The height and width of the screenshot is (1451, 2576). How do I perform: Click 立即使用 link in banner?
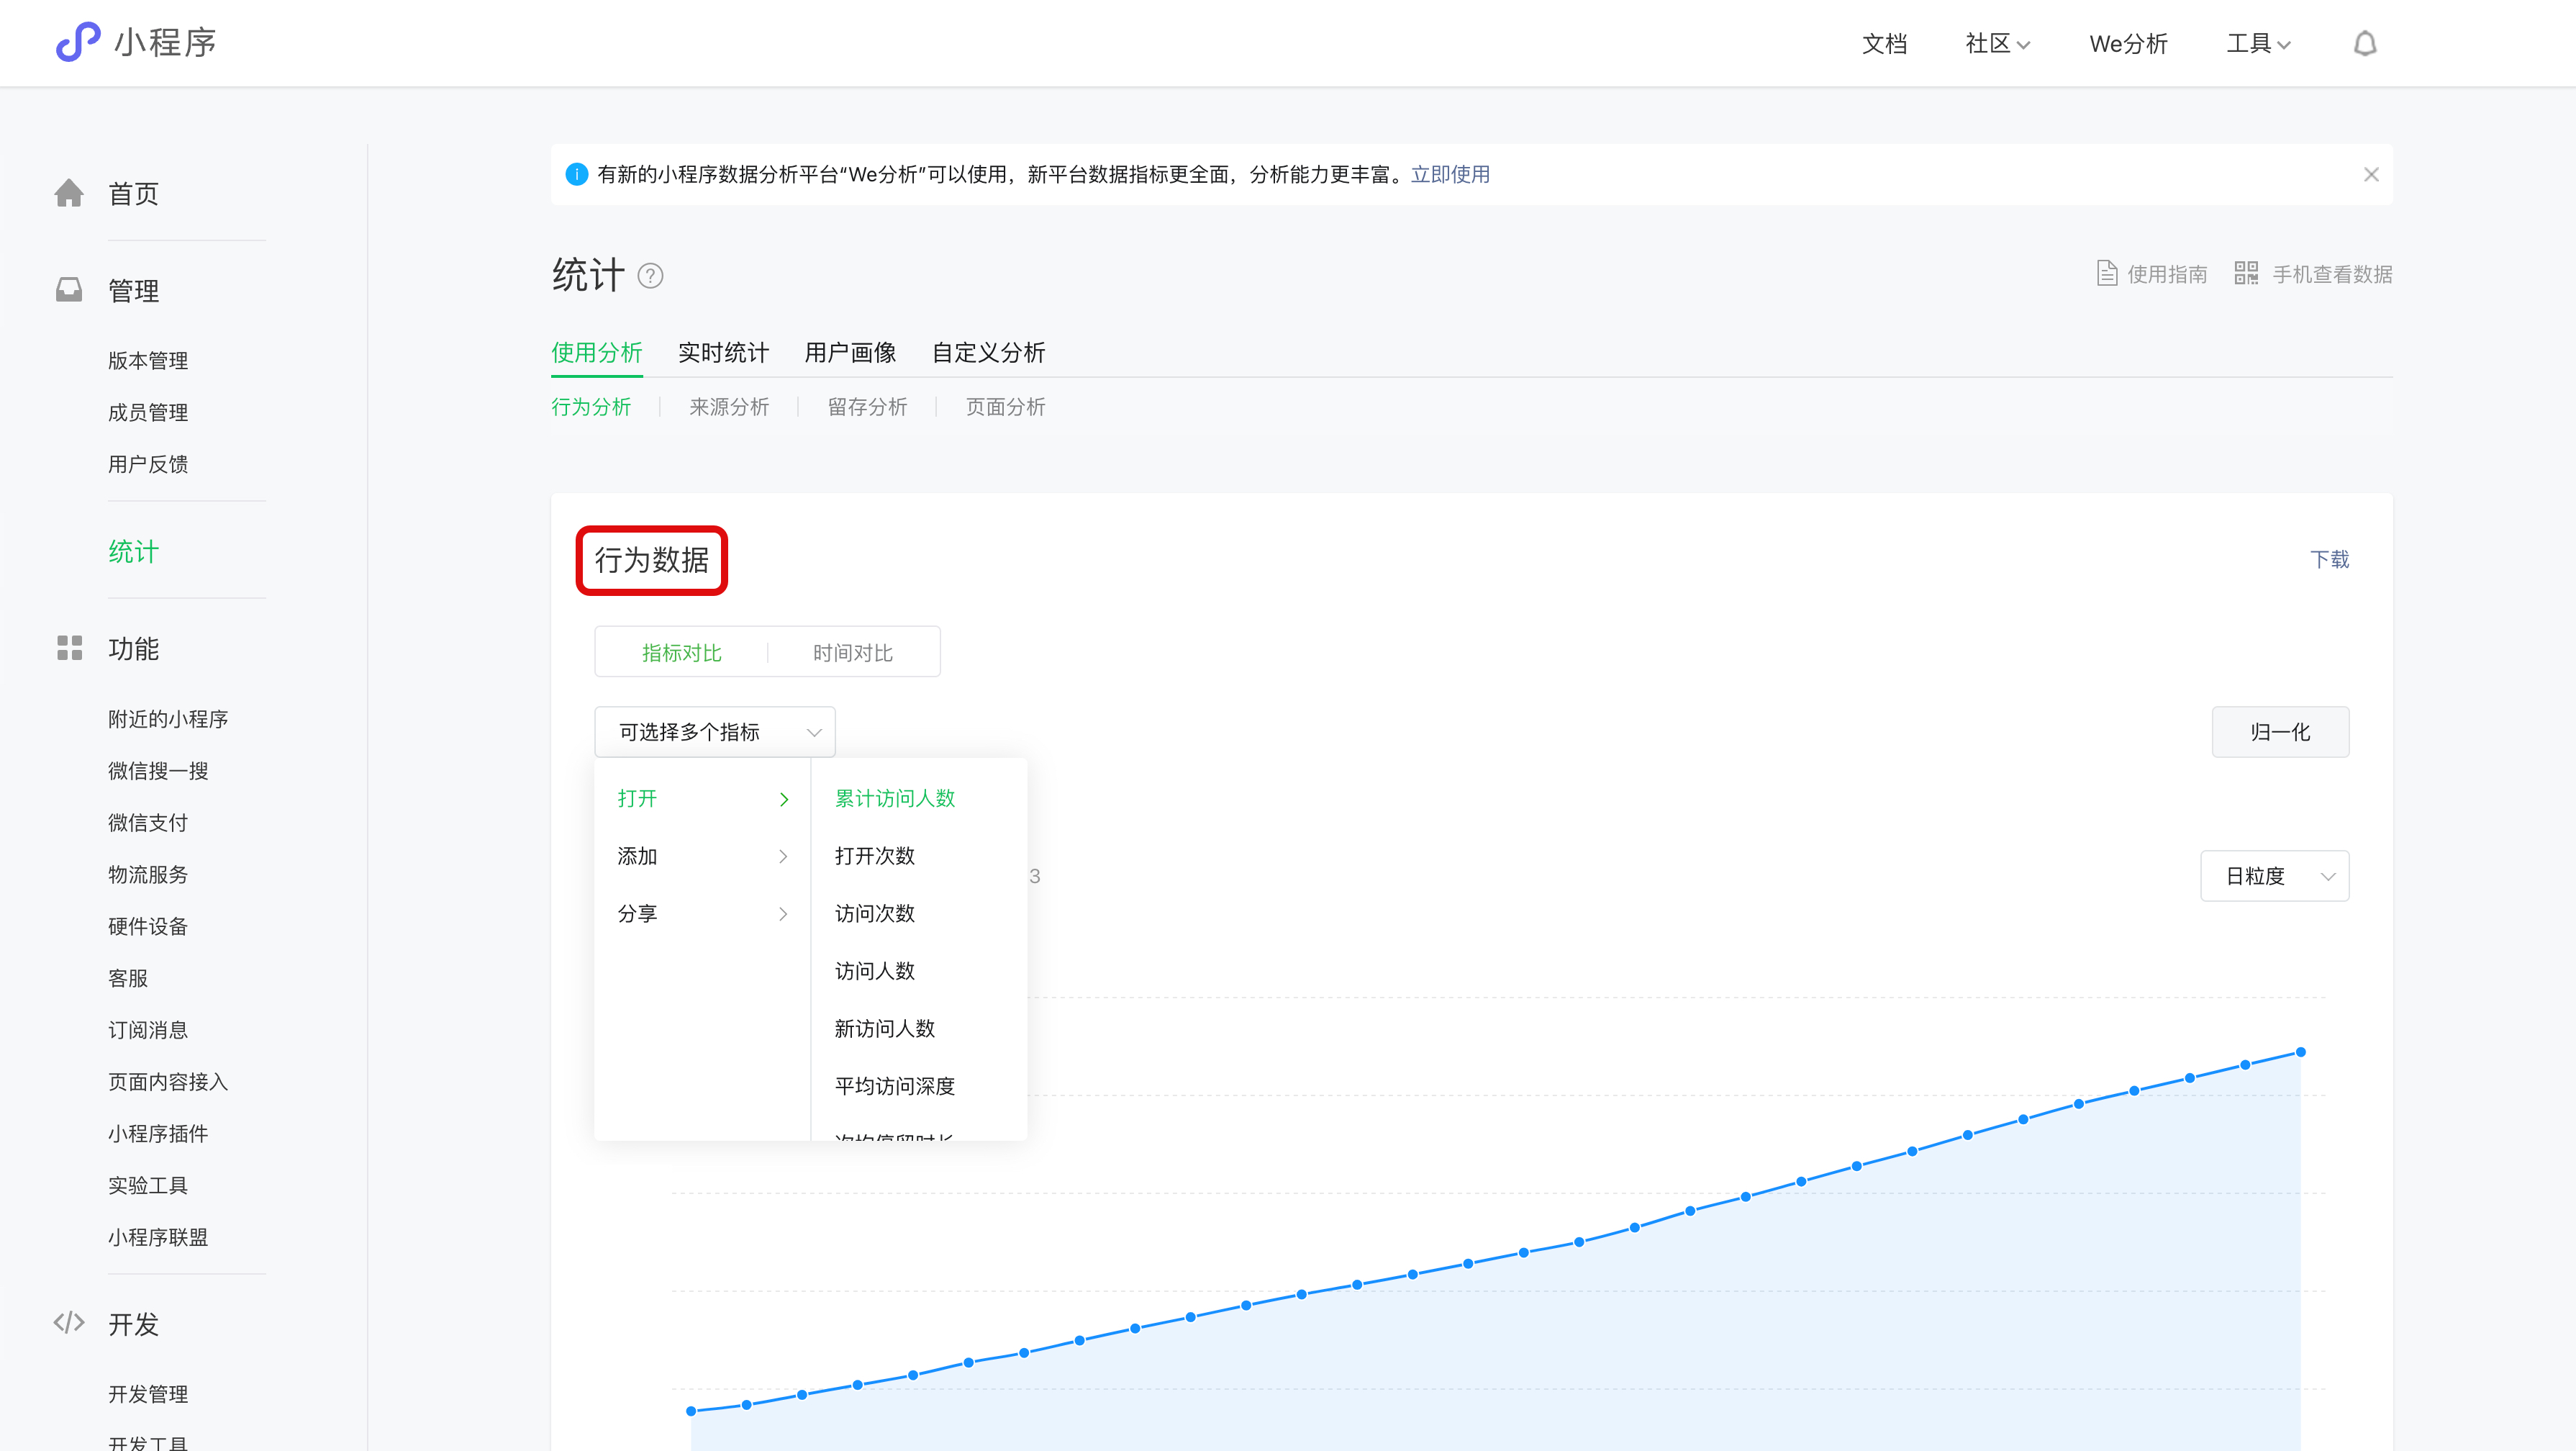click(x=1450, y=174)
